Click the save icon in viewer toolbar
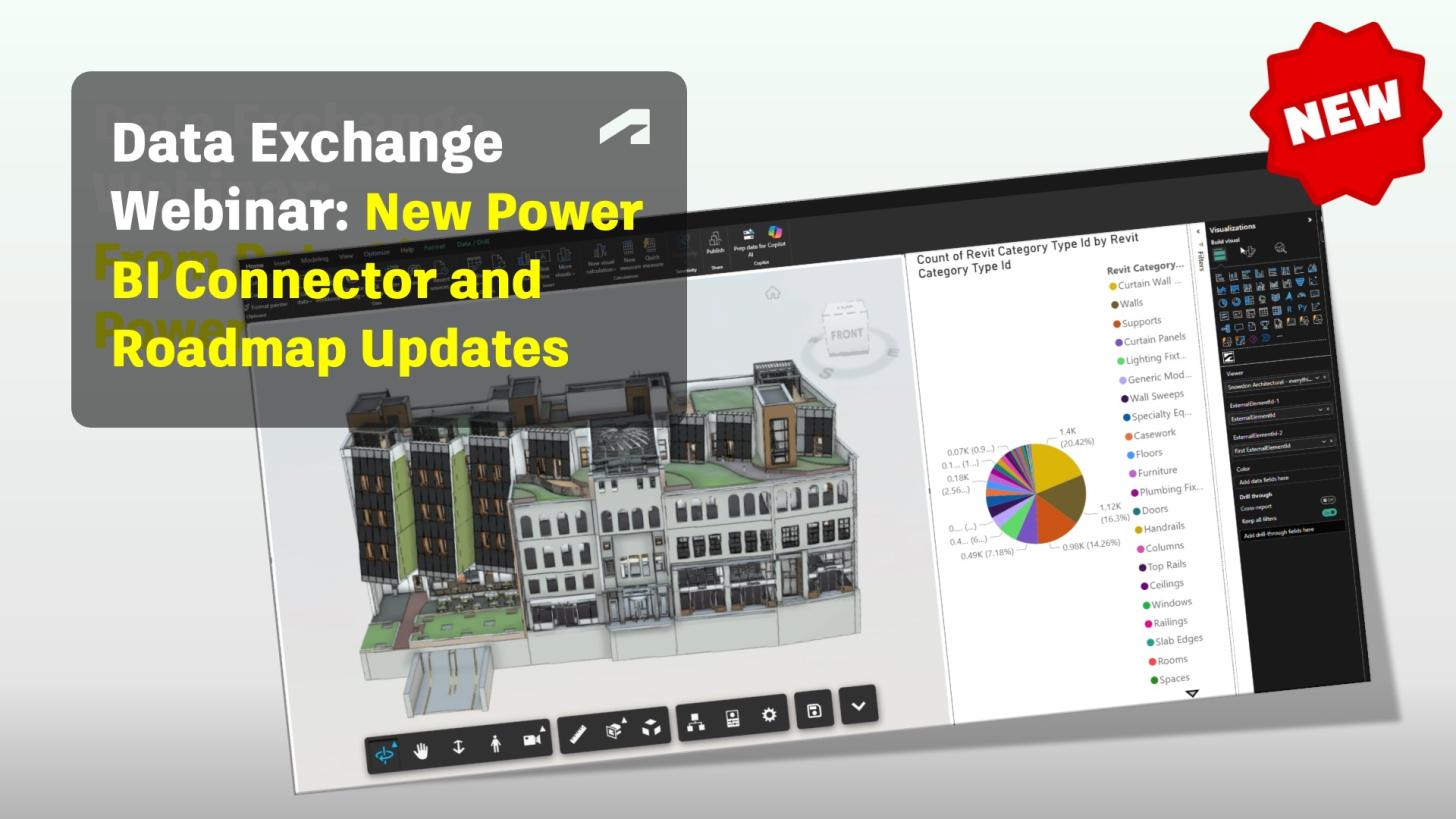The width and height of the screenshot is (1456, 819). point(814,711)
